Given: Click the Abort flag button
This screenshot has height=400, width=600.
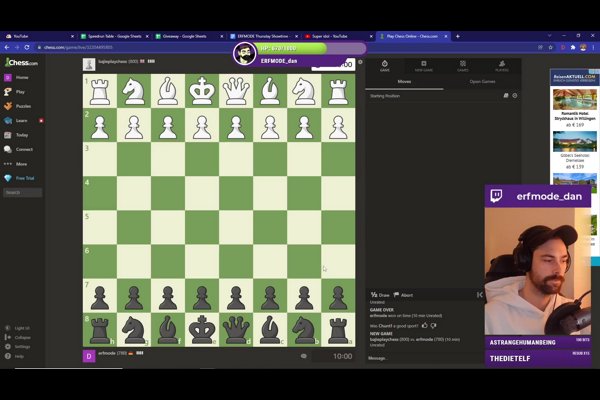Looking at the screenshot, I should 403,295.
